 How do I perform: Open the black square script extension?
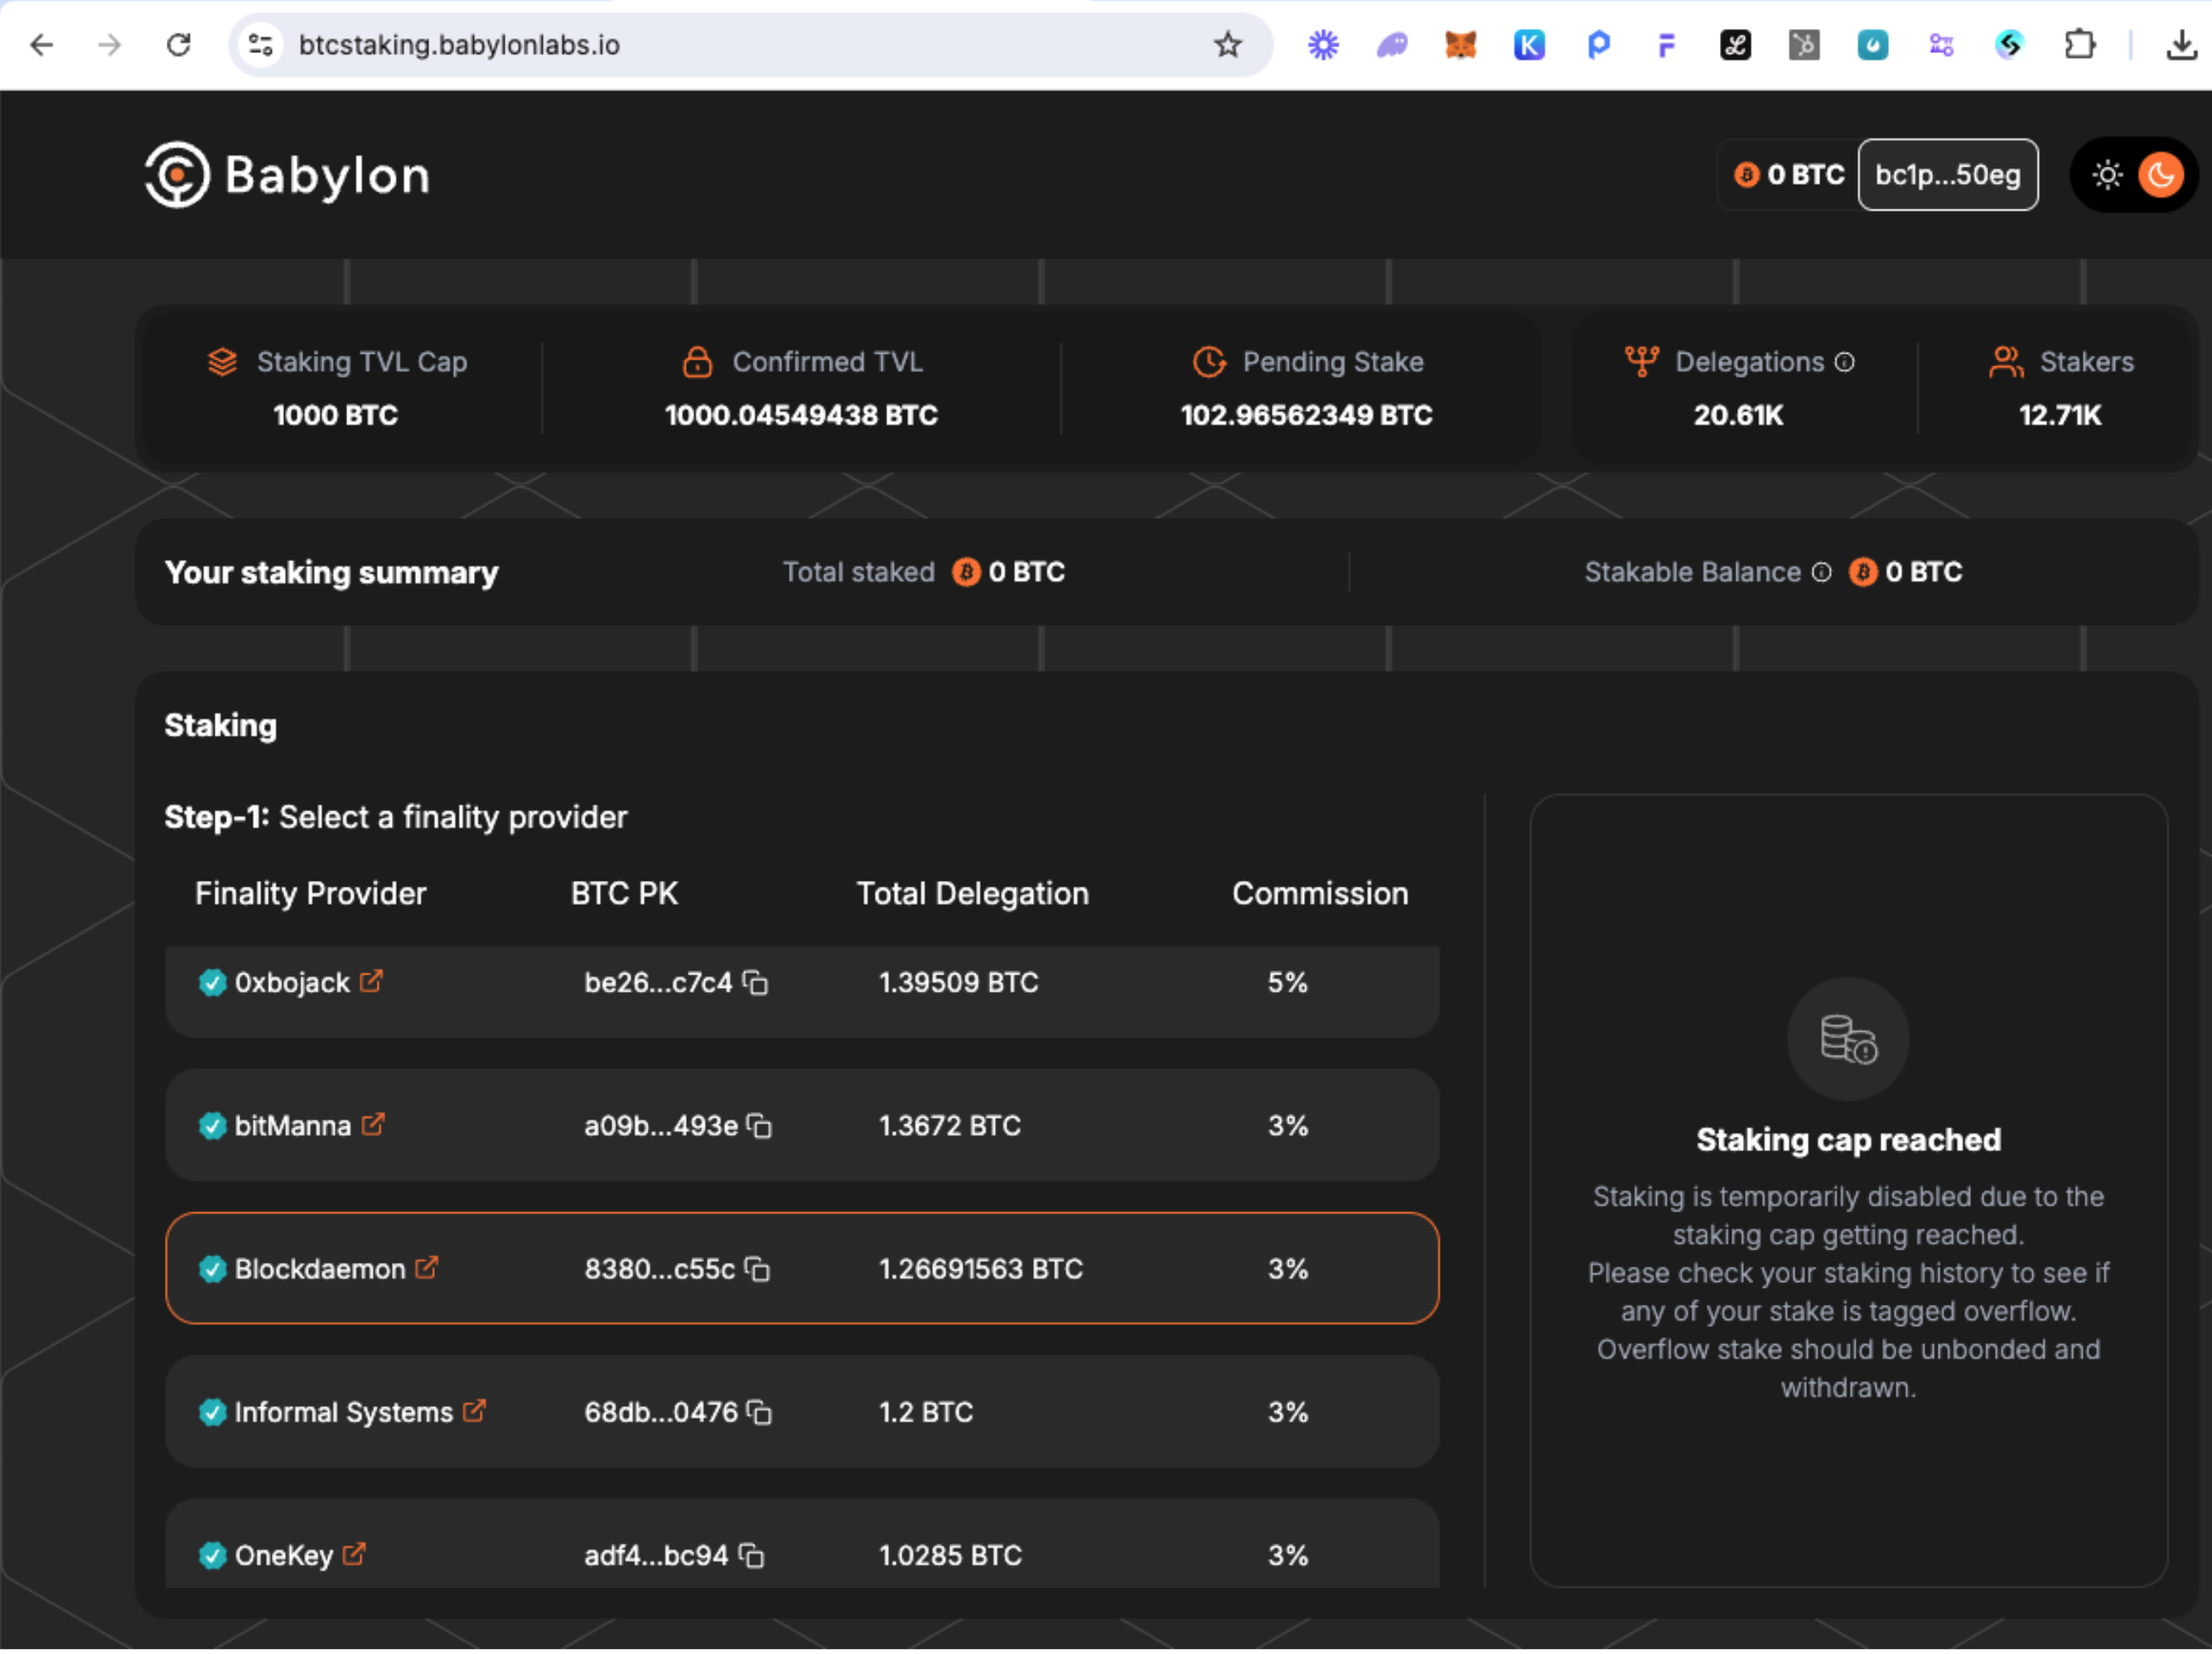[1735, 45]
